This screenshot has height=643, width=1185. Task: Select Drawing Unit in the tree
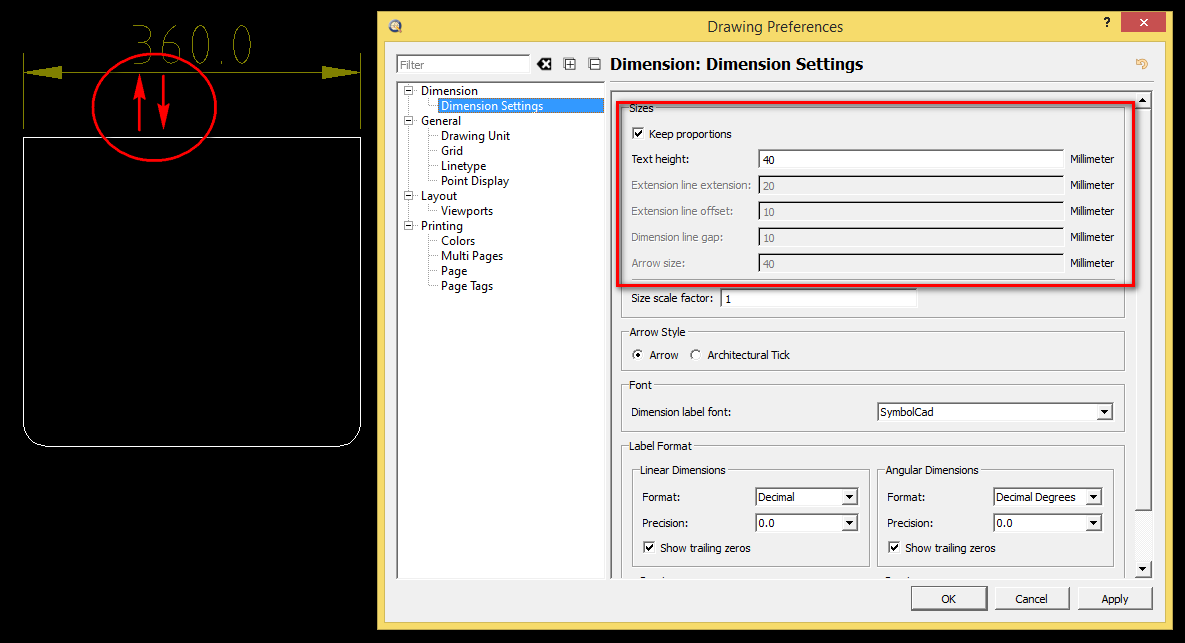click(x=475, y=136)
